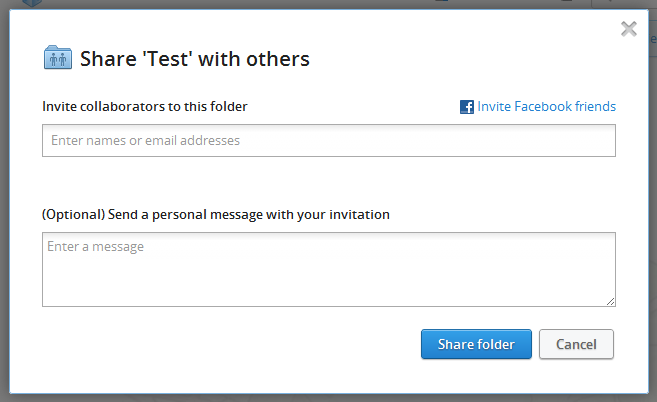
Task: Click the 'Enter names or email addresses' placeholder
Action: [145, 141]
